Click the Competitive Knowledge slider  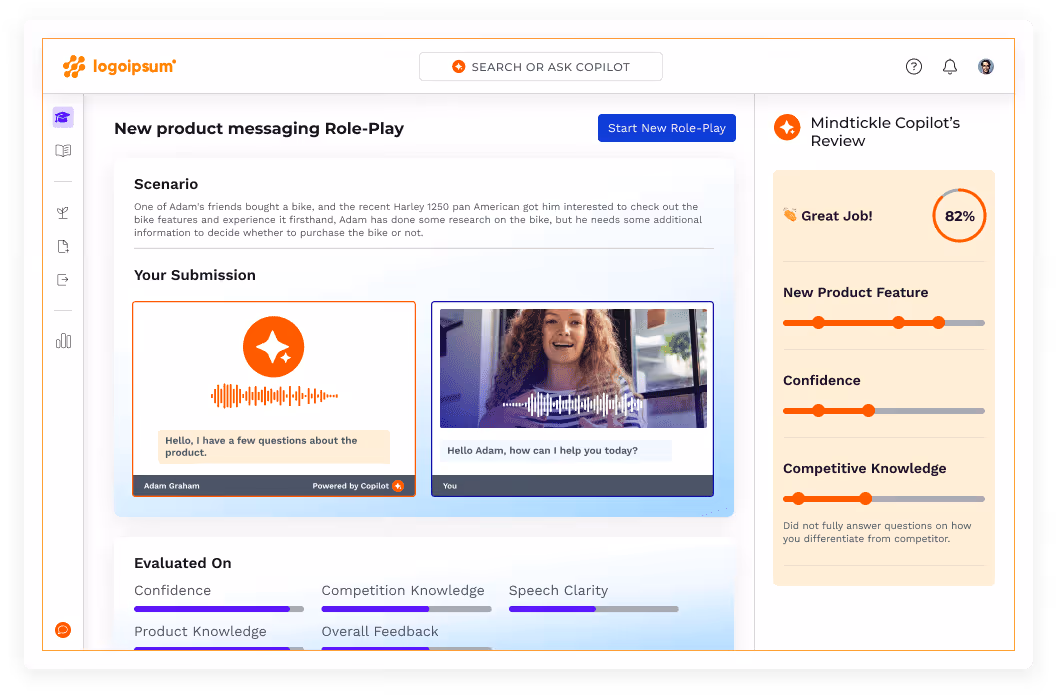click(884, 499)
